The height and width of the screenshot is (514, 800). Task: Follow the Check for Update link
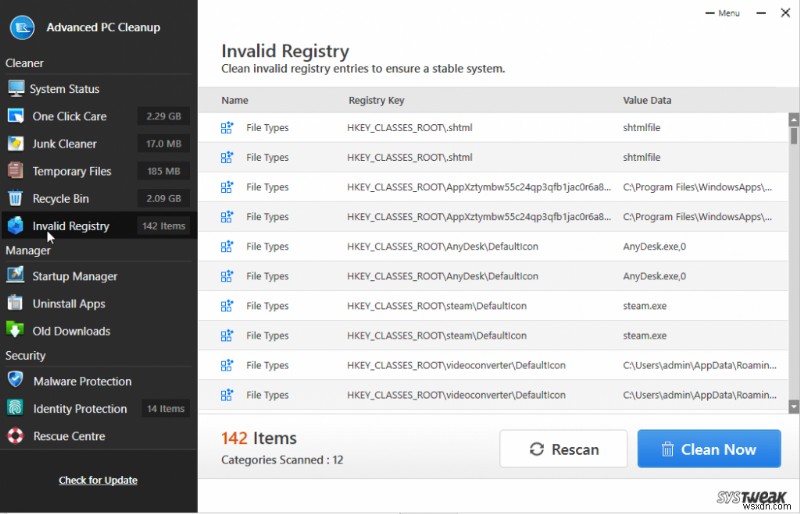98,480
